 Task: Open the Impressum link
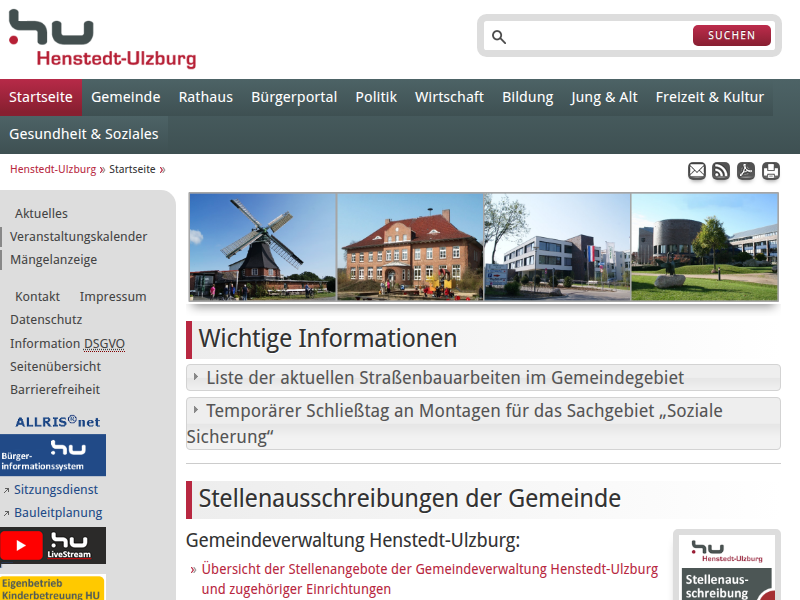[x=113, y=296]
